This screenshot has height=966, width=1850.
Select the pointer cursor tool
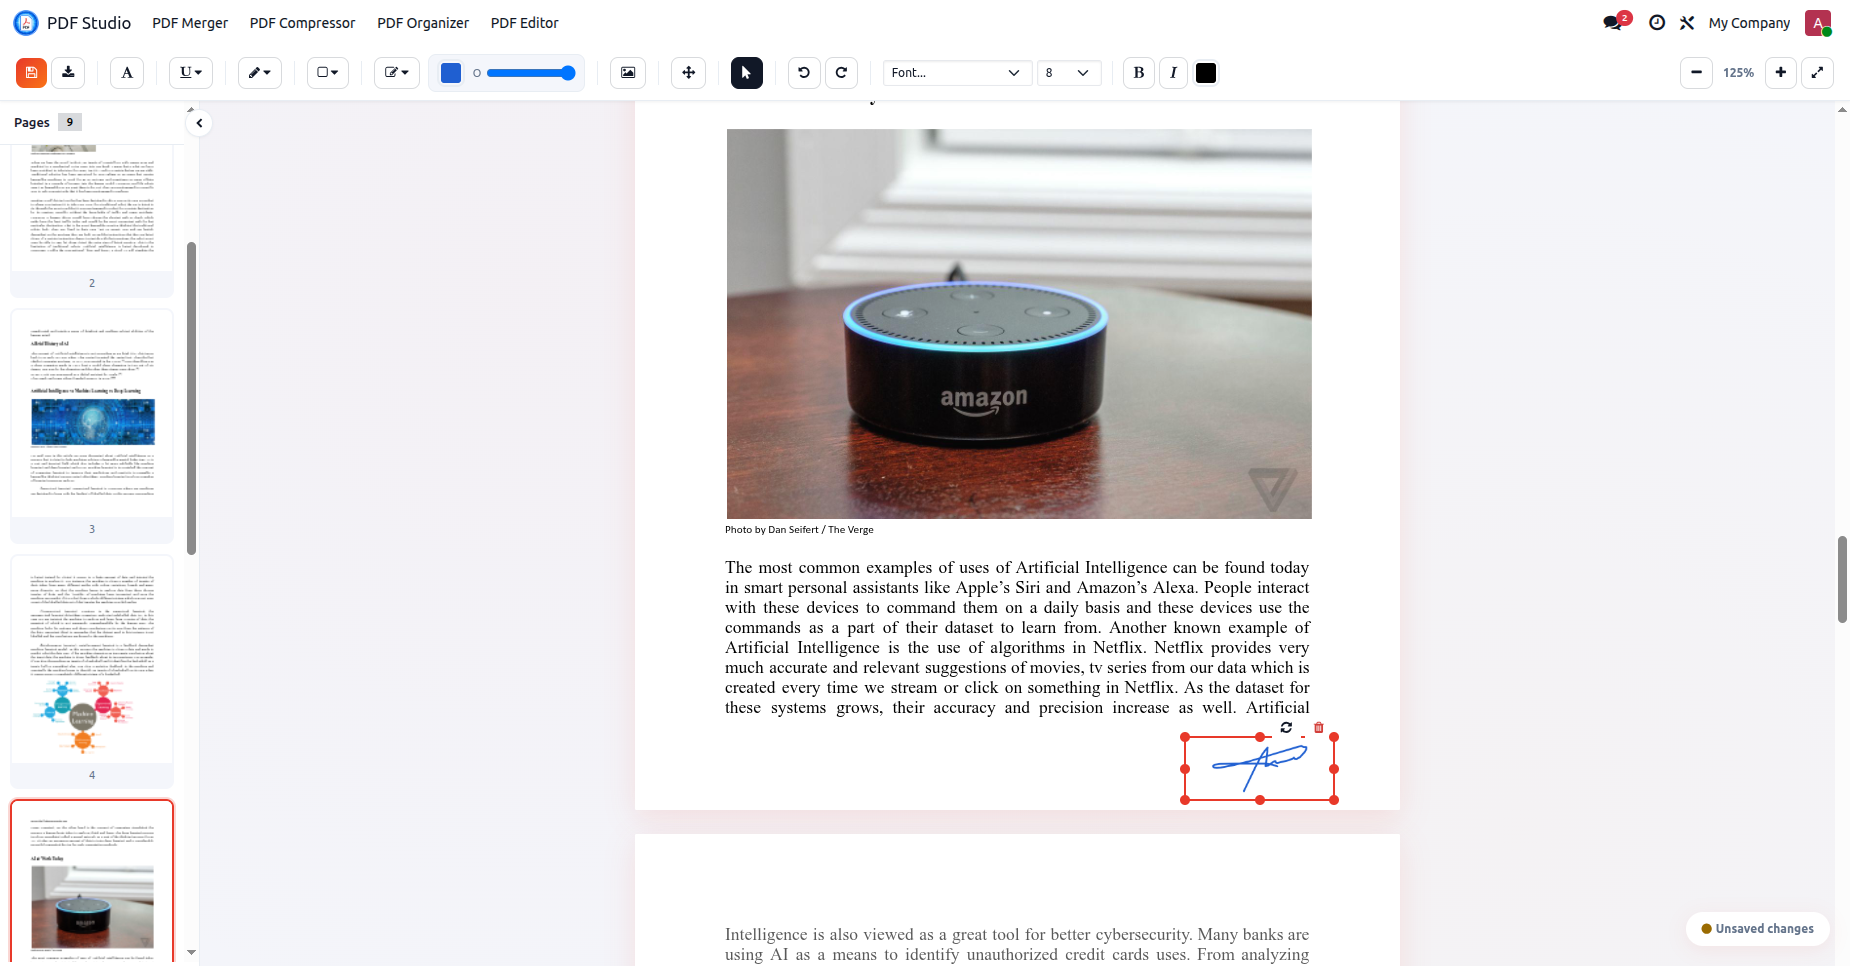click(747, 73)
